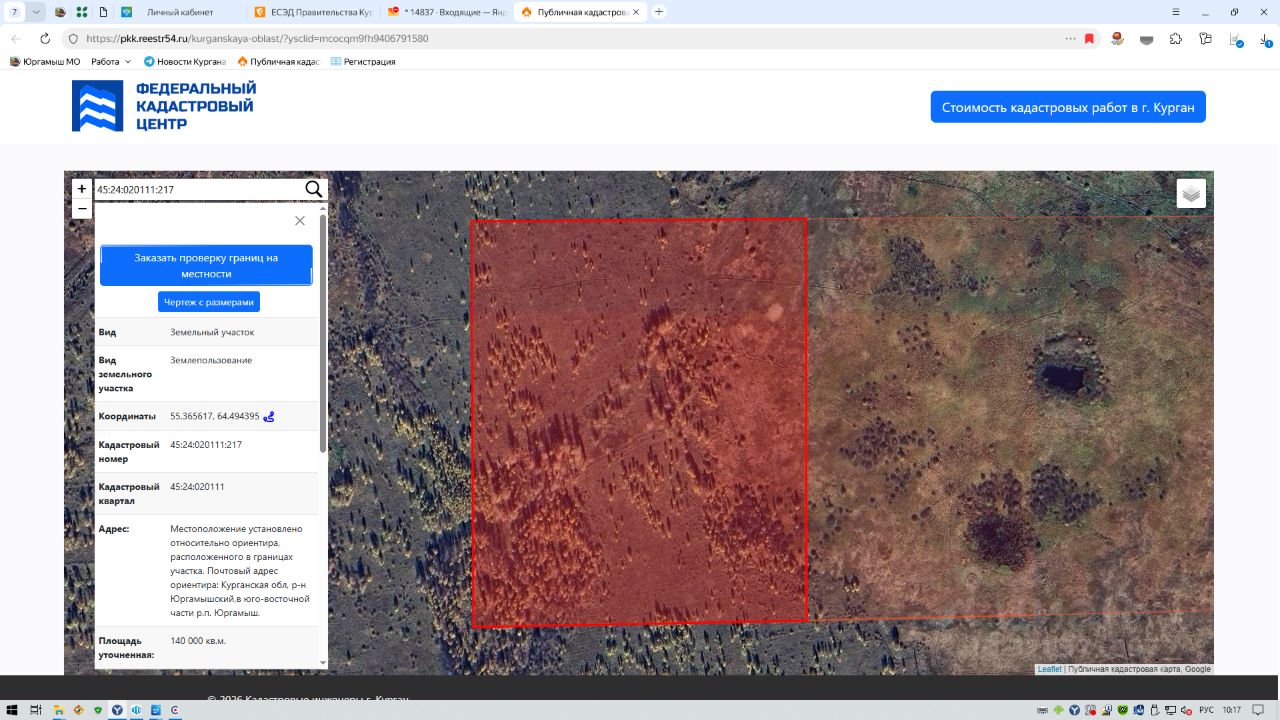The image size is (1280, 720).
Task: Click the РУС language indicator
Action: tap(1206, 710)
